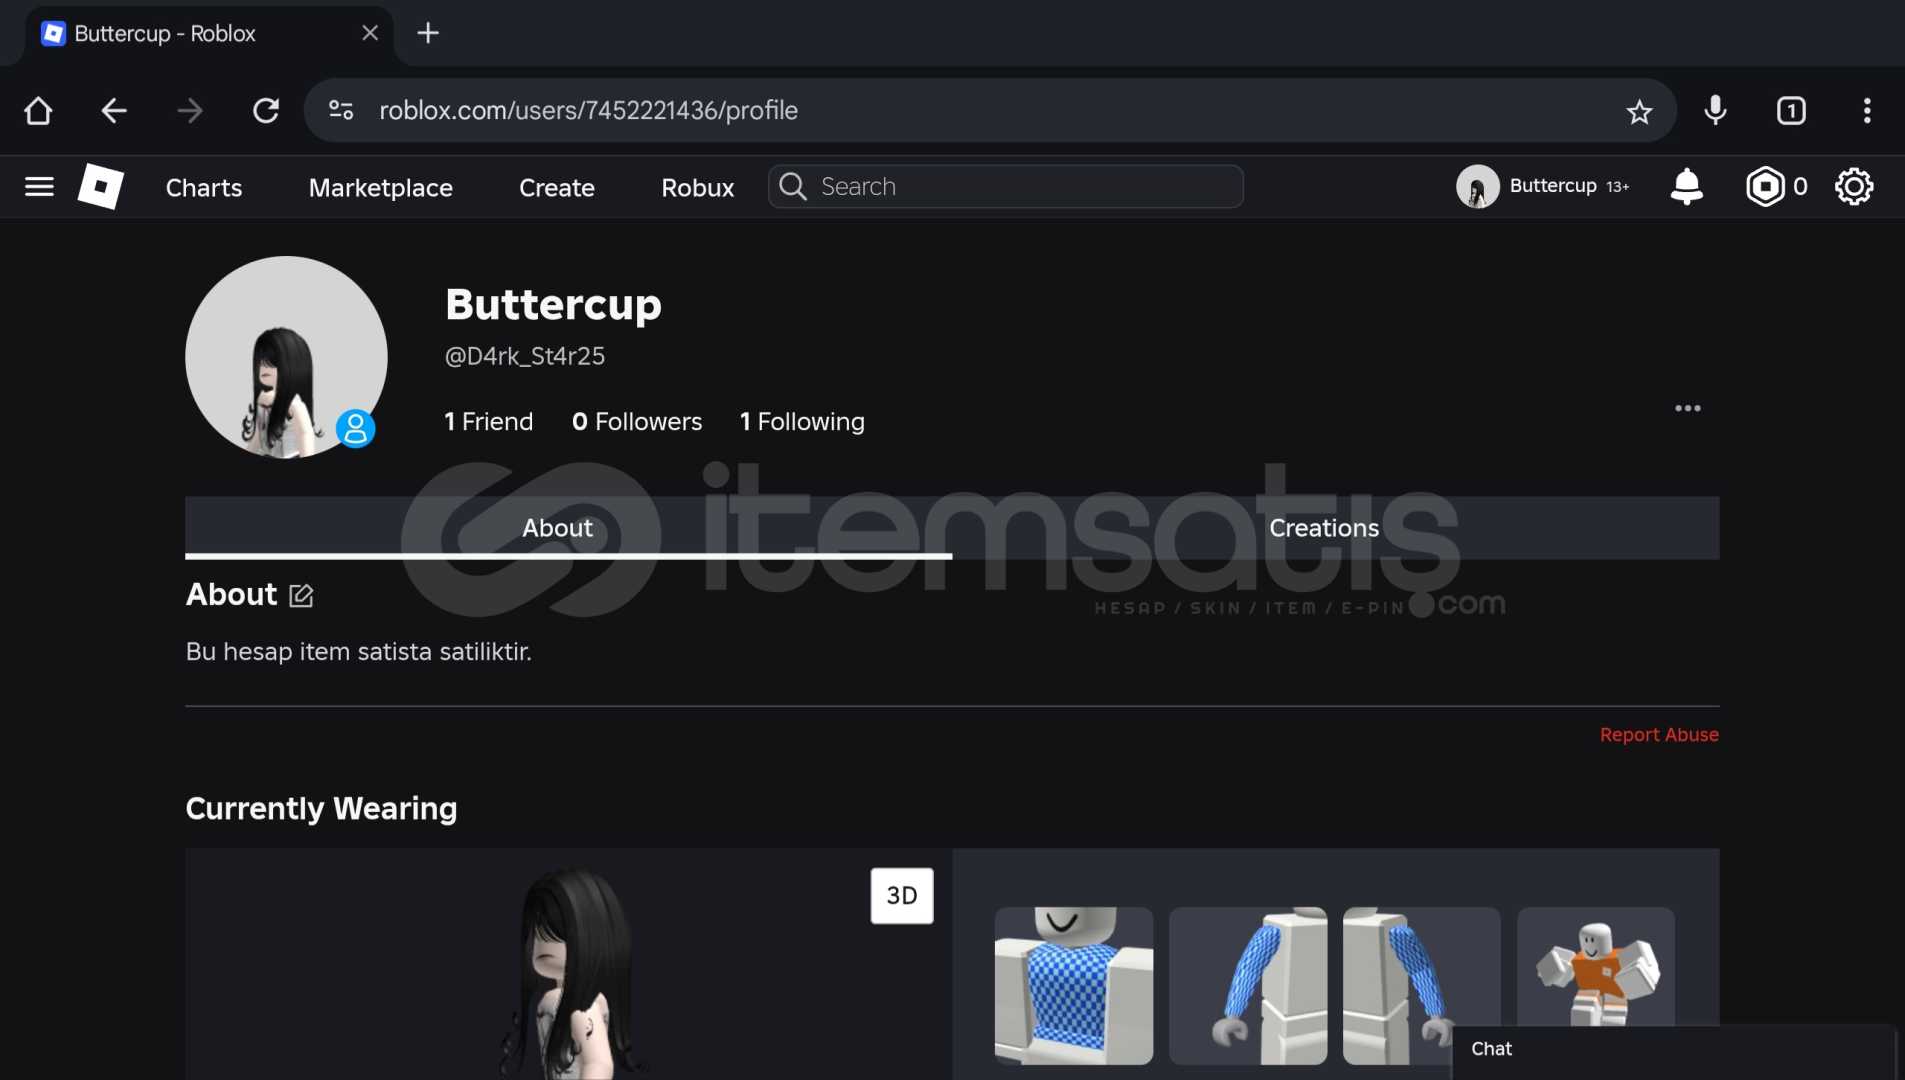The width and height of the screenshot is (1905, 1080).
Task: Bookmark this page with star icon
Action: click(1639, 111)
